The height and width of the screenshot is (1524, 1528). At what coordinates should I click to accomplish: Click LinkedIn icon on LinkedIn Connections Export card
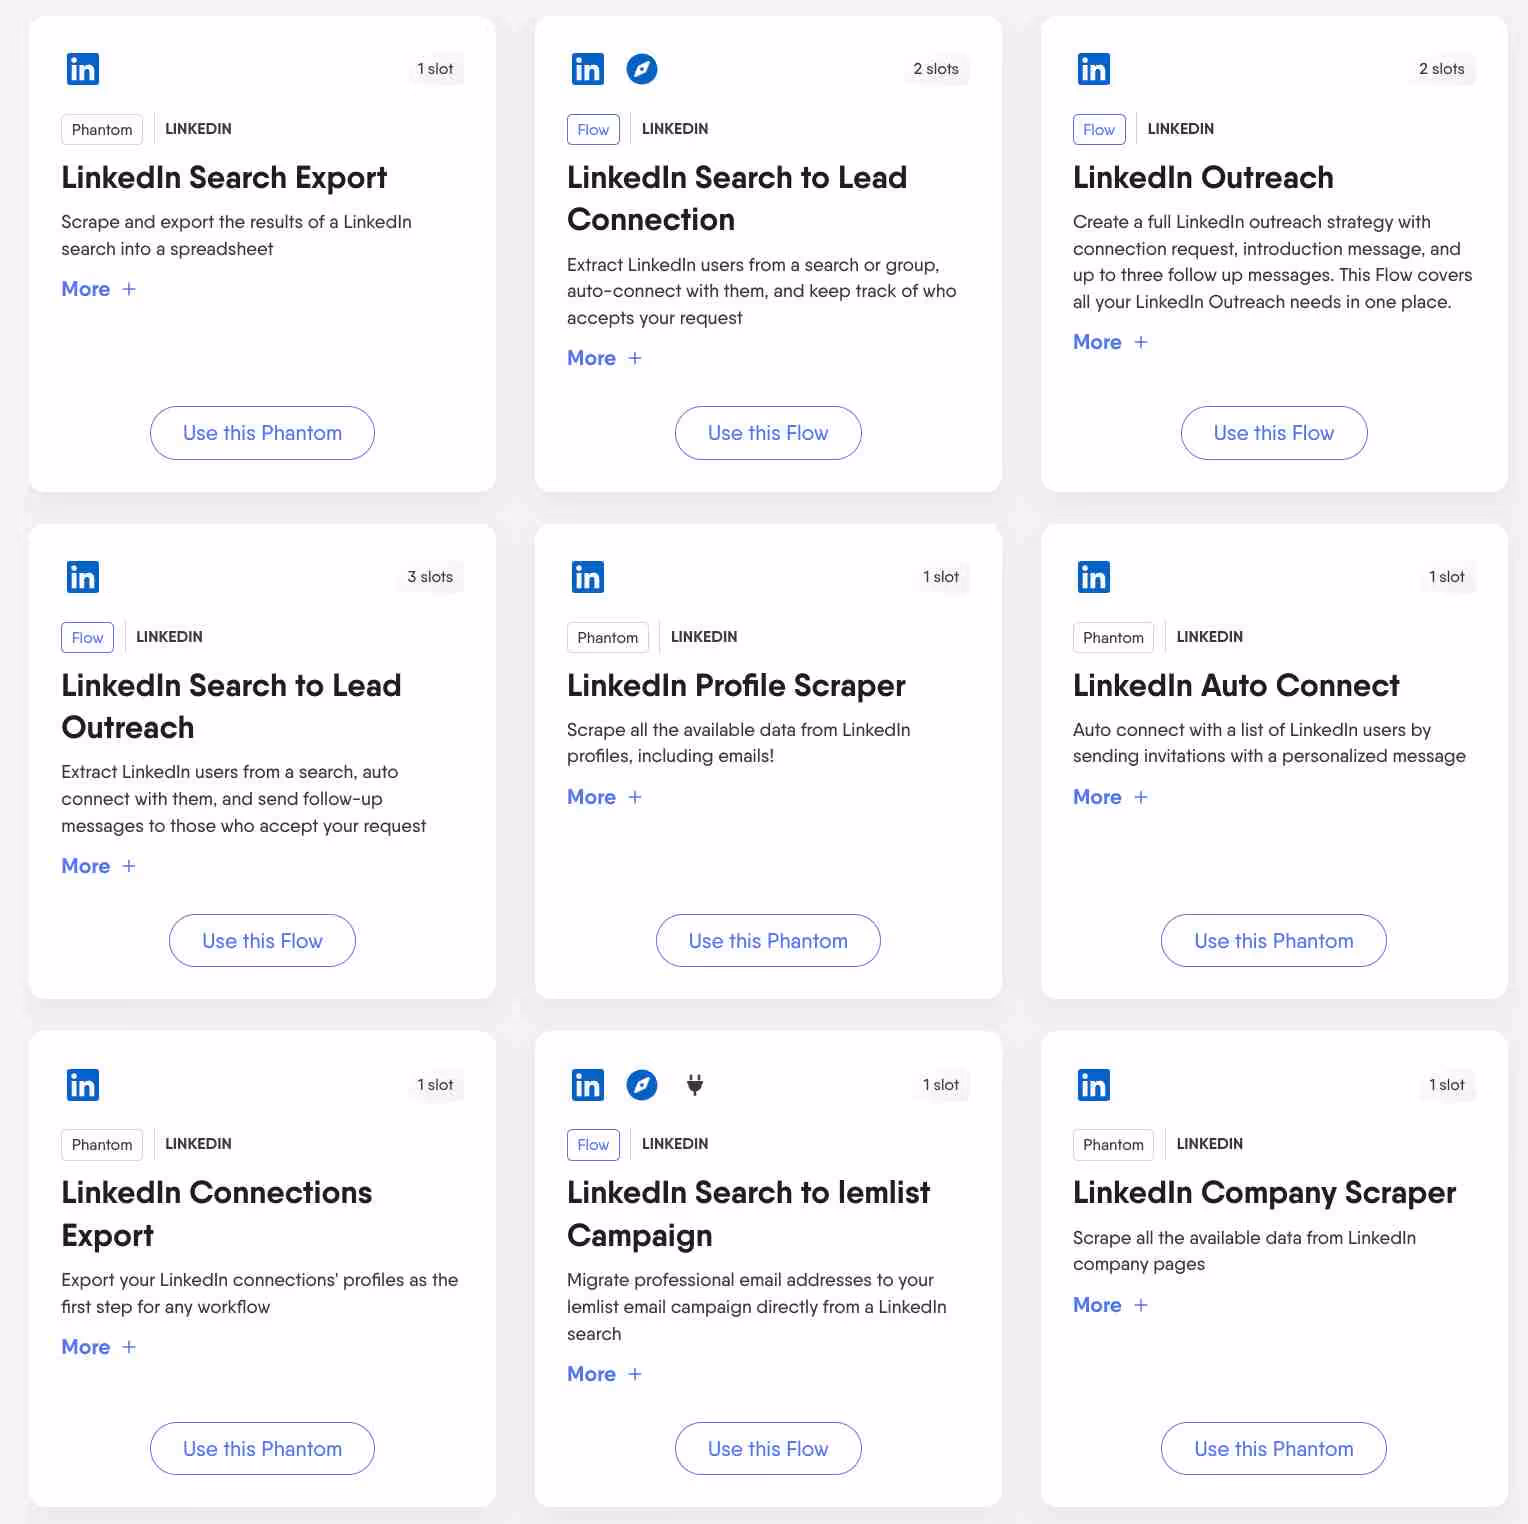click(x=82, y=1085)
